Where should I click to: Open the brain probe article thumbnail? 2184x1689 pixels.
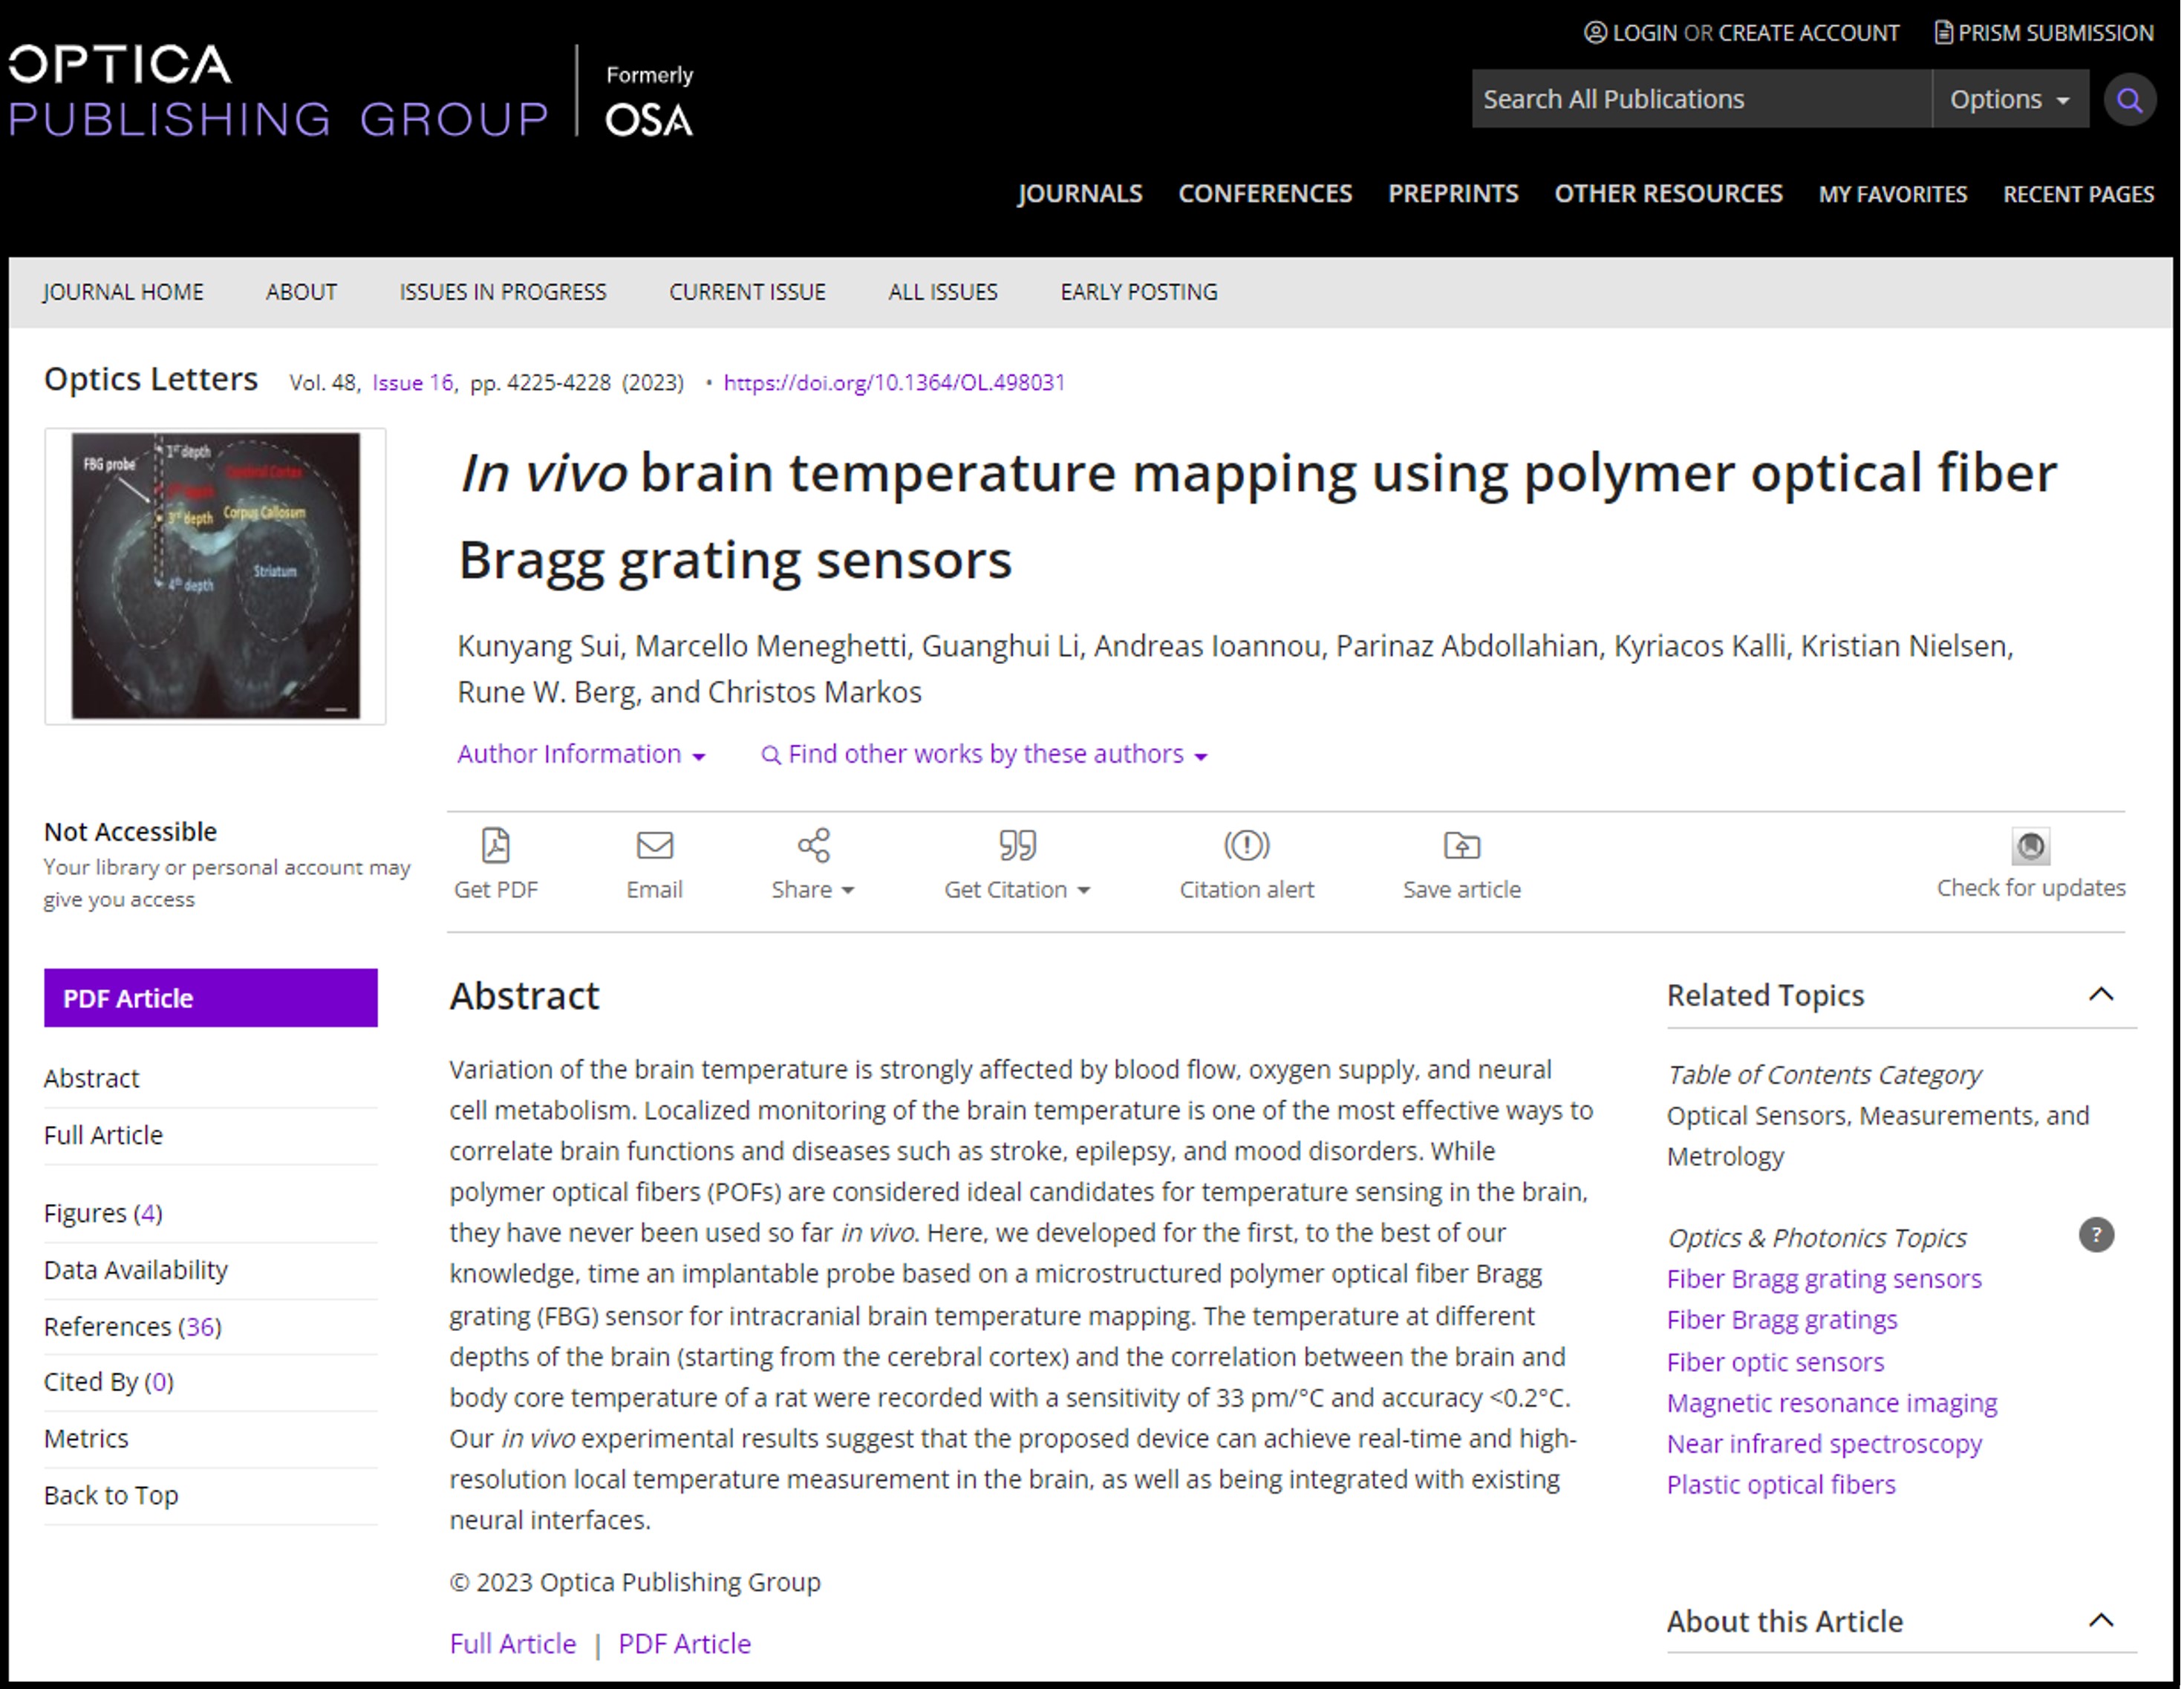215,576
